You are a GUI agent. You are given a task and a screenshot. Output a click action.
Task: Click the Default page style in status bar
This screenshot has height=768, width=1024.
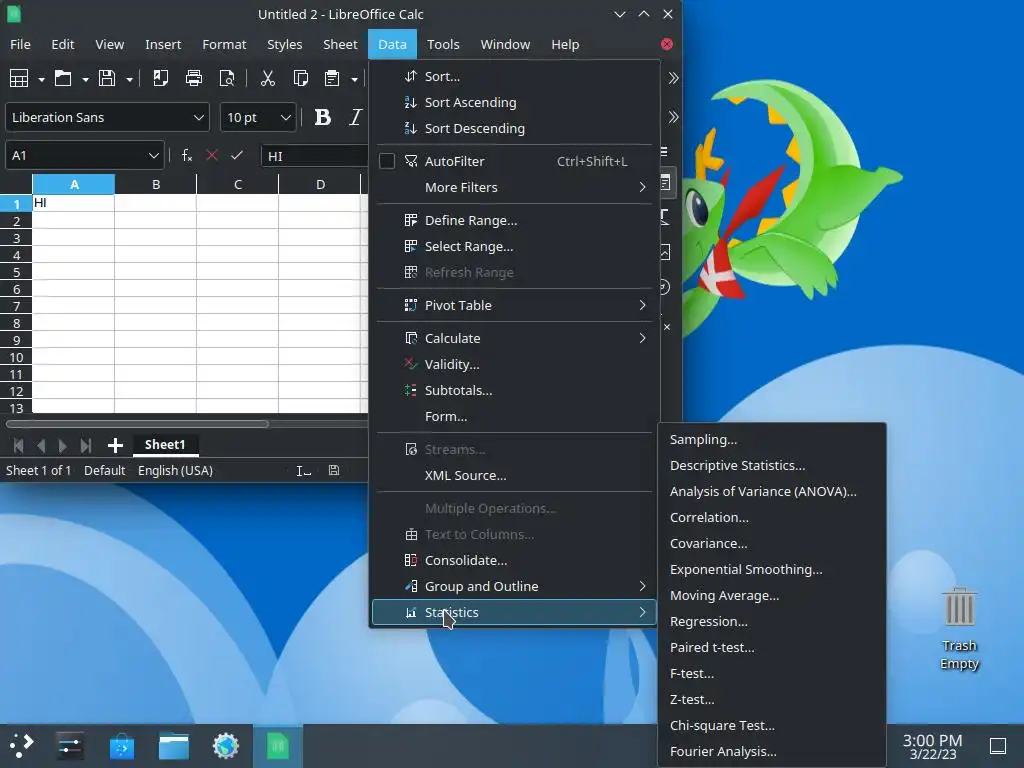tap(104, 471)
